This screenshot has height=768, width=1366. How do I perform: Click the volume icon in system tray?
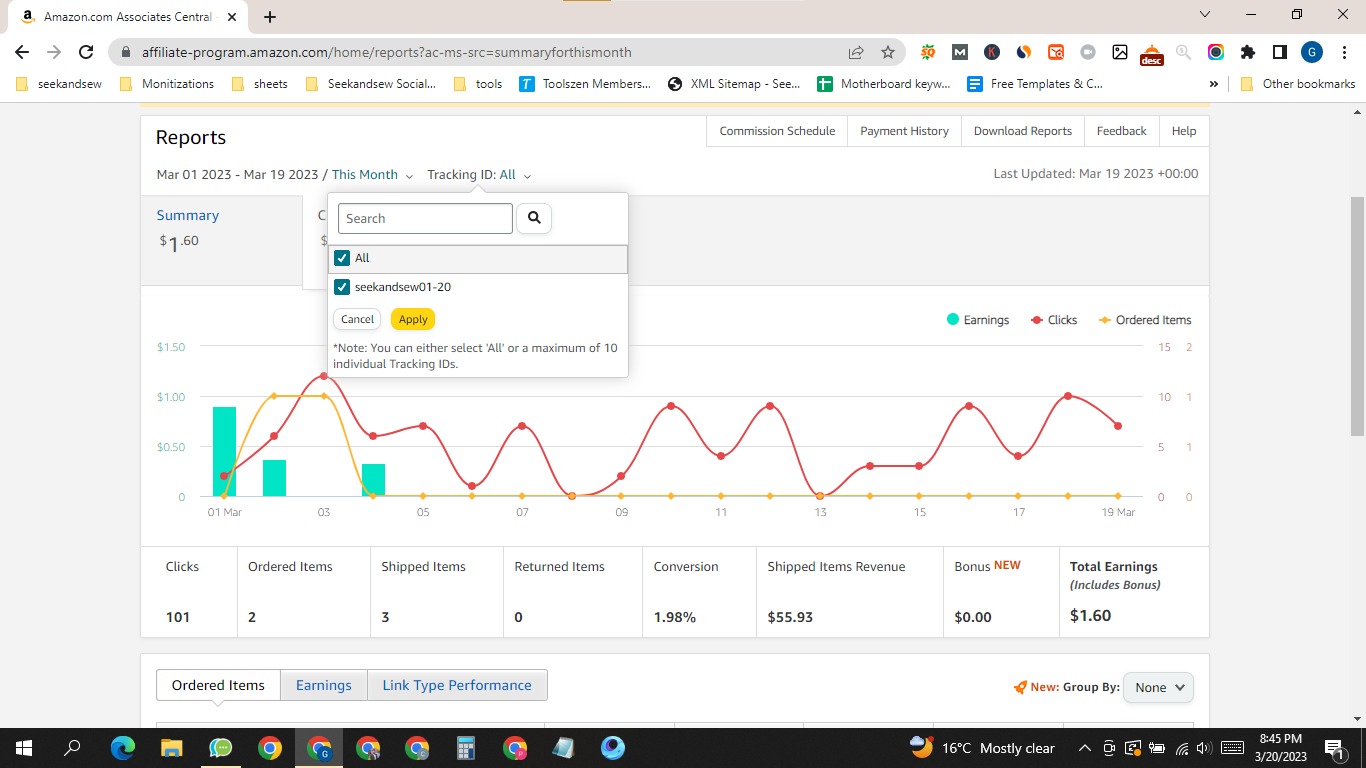(1203, 748)
